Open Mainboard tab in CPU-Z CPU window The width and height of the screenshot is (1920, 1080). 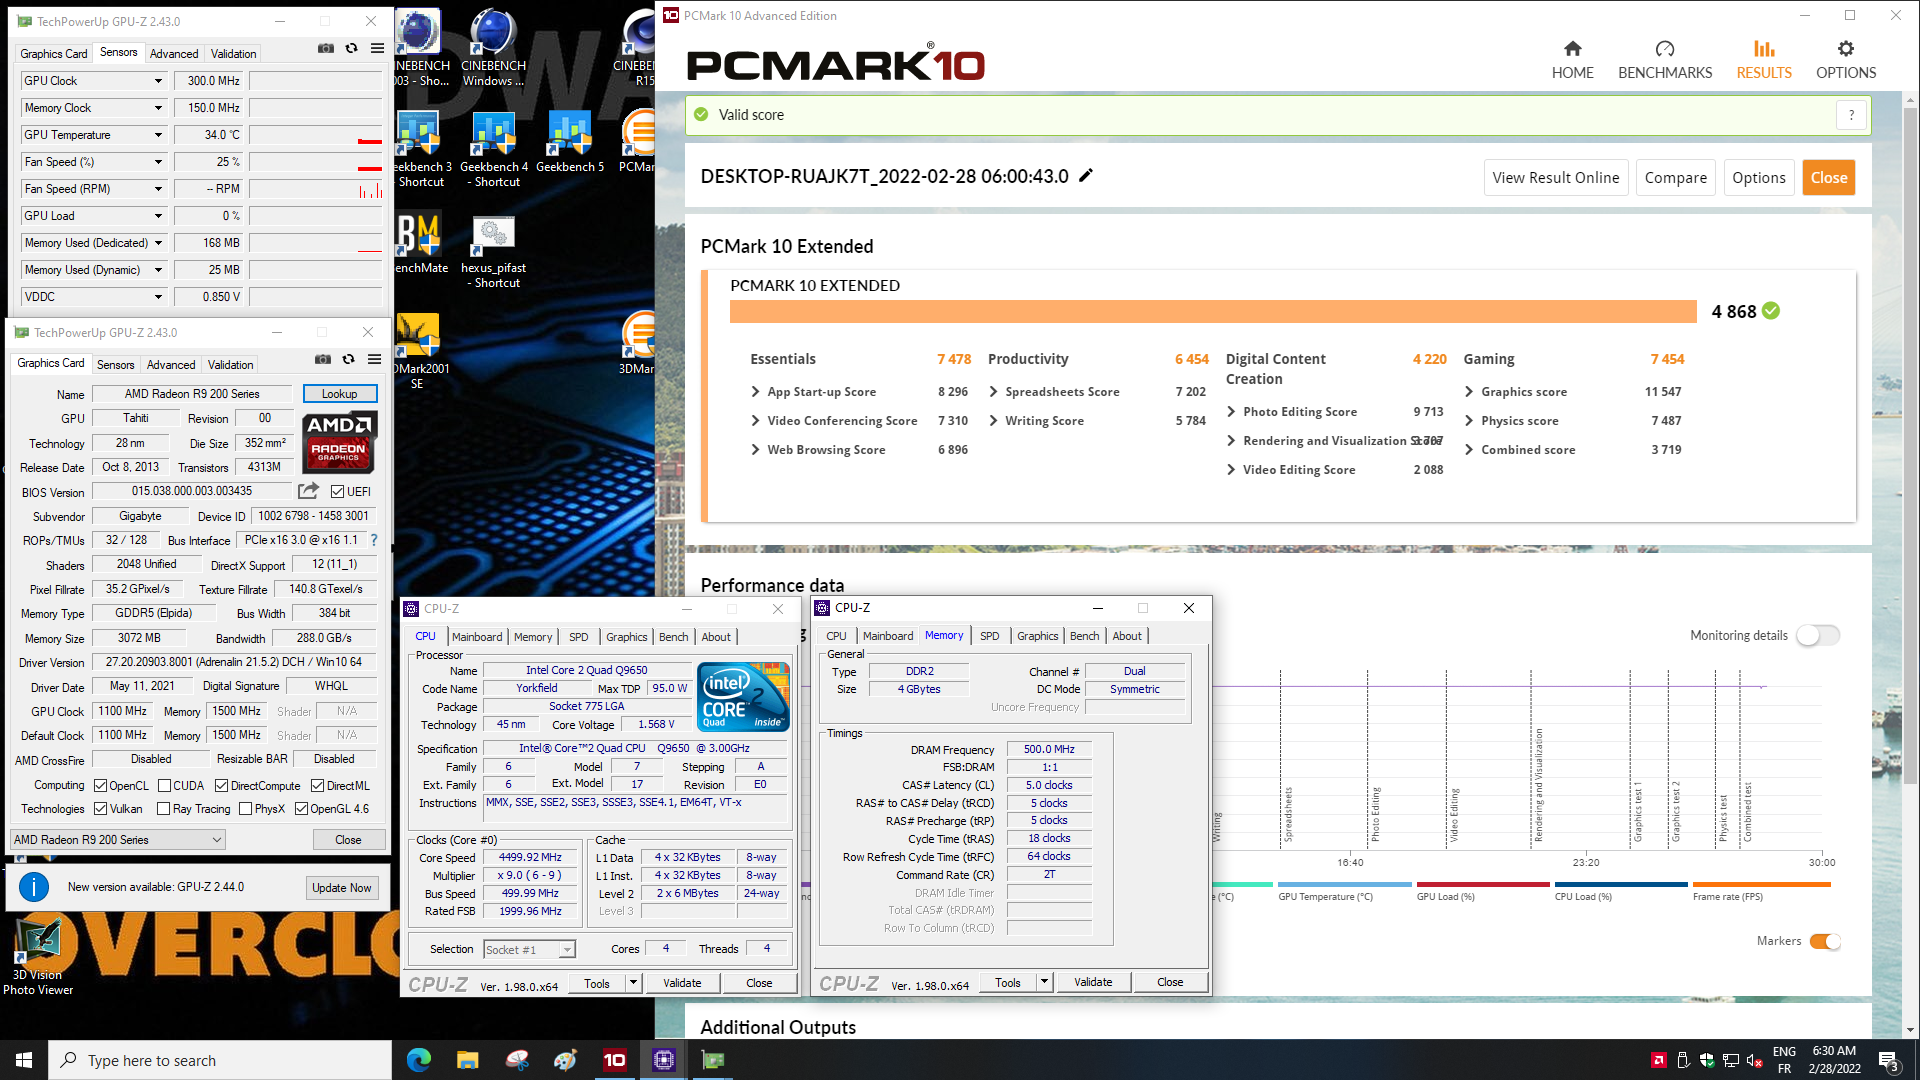click(x=477, y=637)
